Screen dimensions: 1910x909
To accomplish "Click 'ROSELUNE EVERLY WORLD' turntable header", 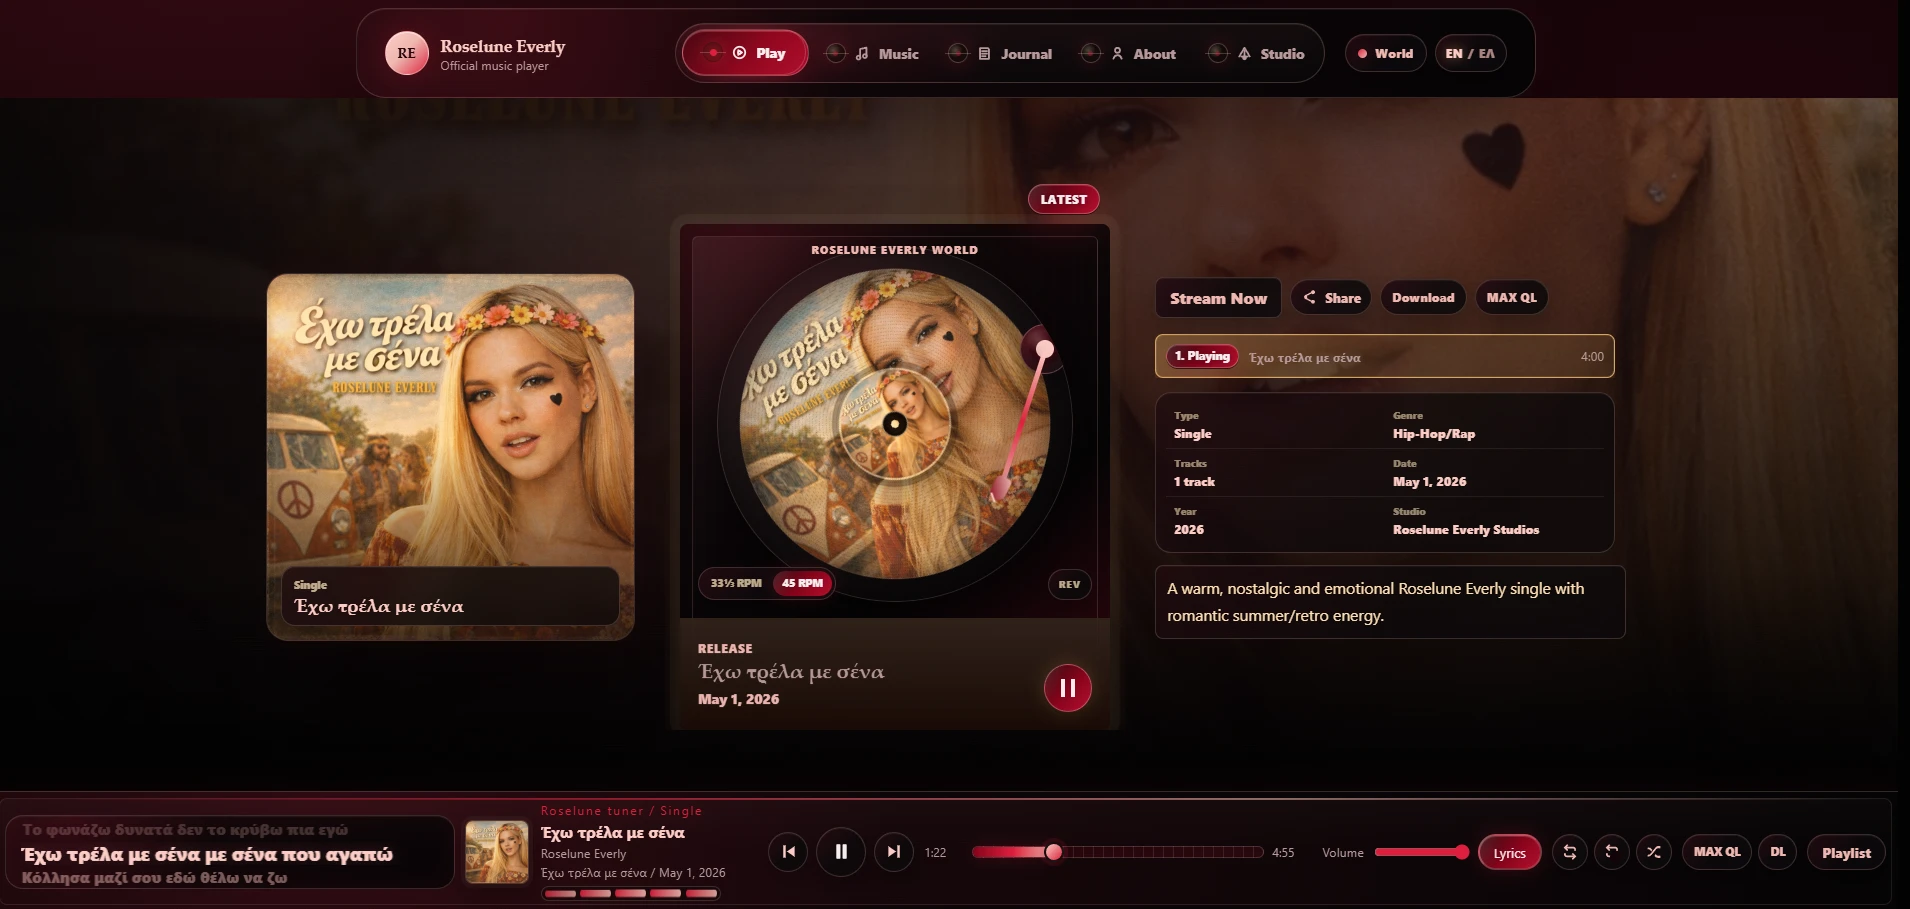I will 894,250.
